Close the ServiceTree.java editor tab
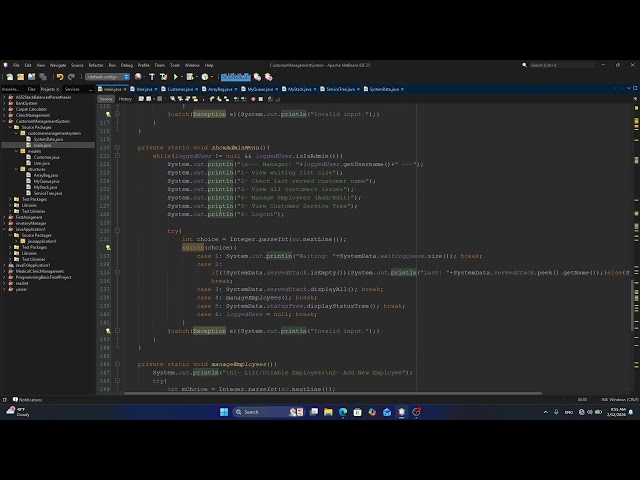Screen dimensions: 640x480 click(358, 89)
